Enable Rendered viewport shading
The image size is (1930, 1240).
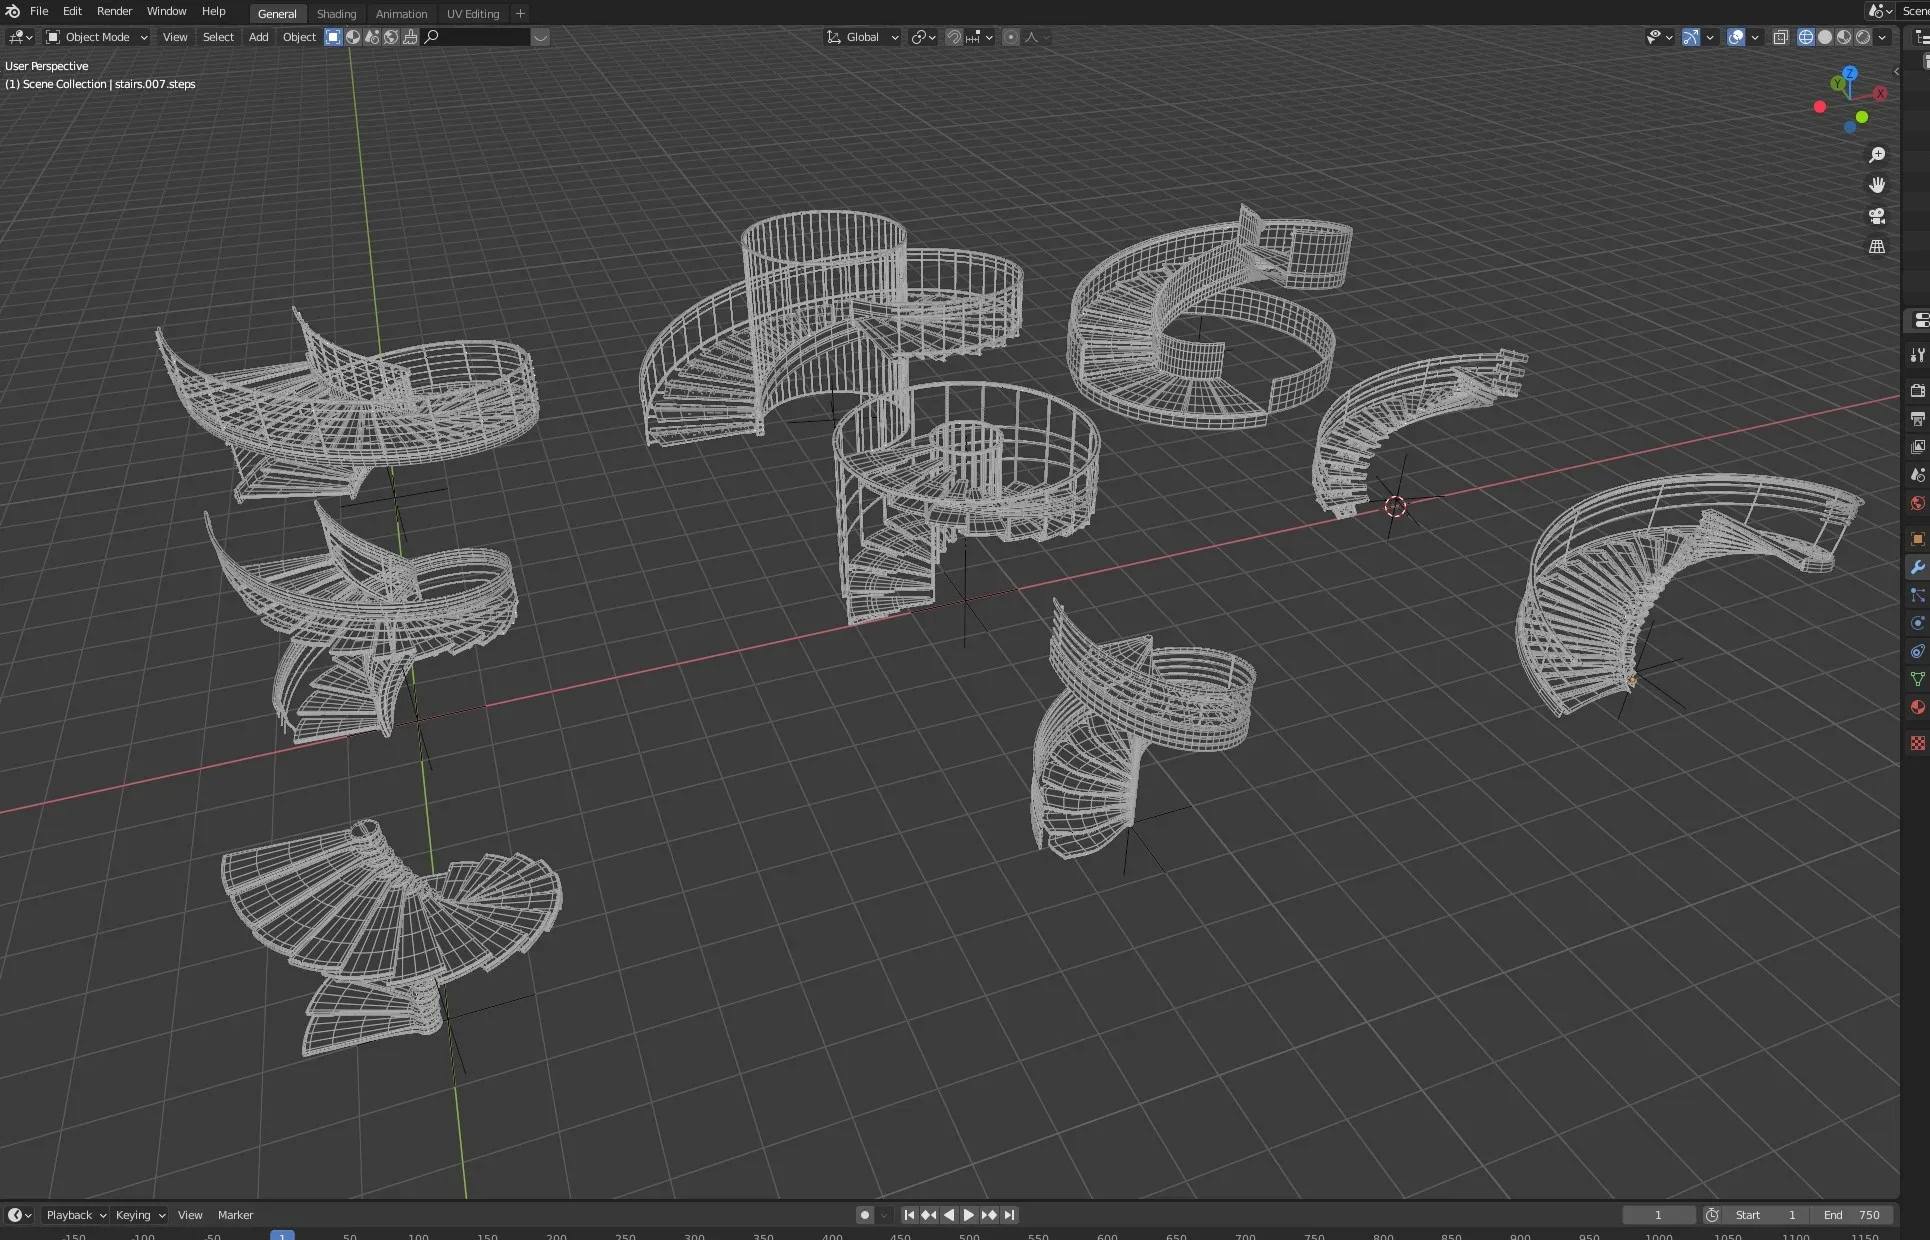1864,37
